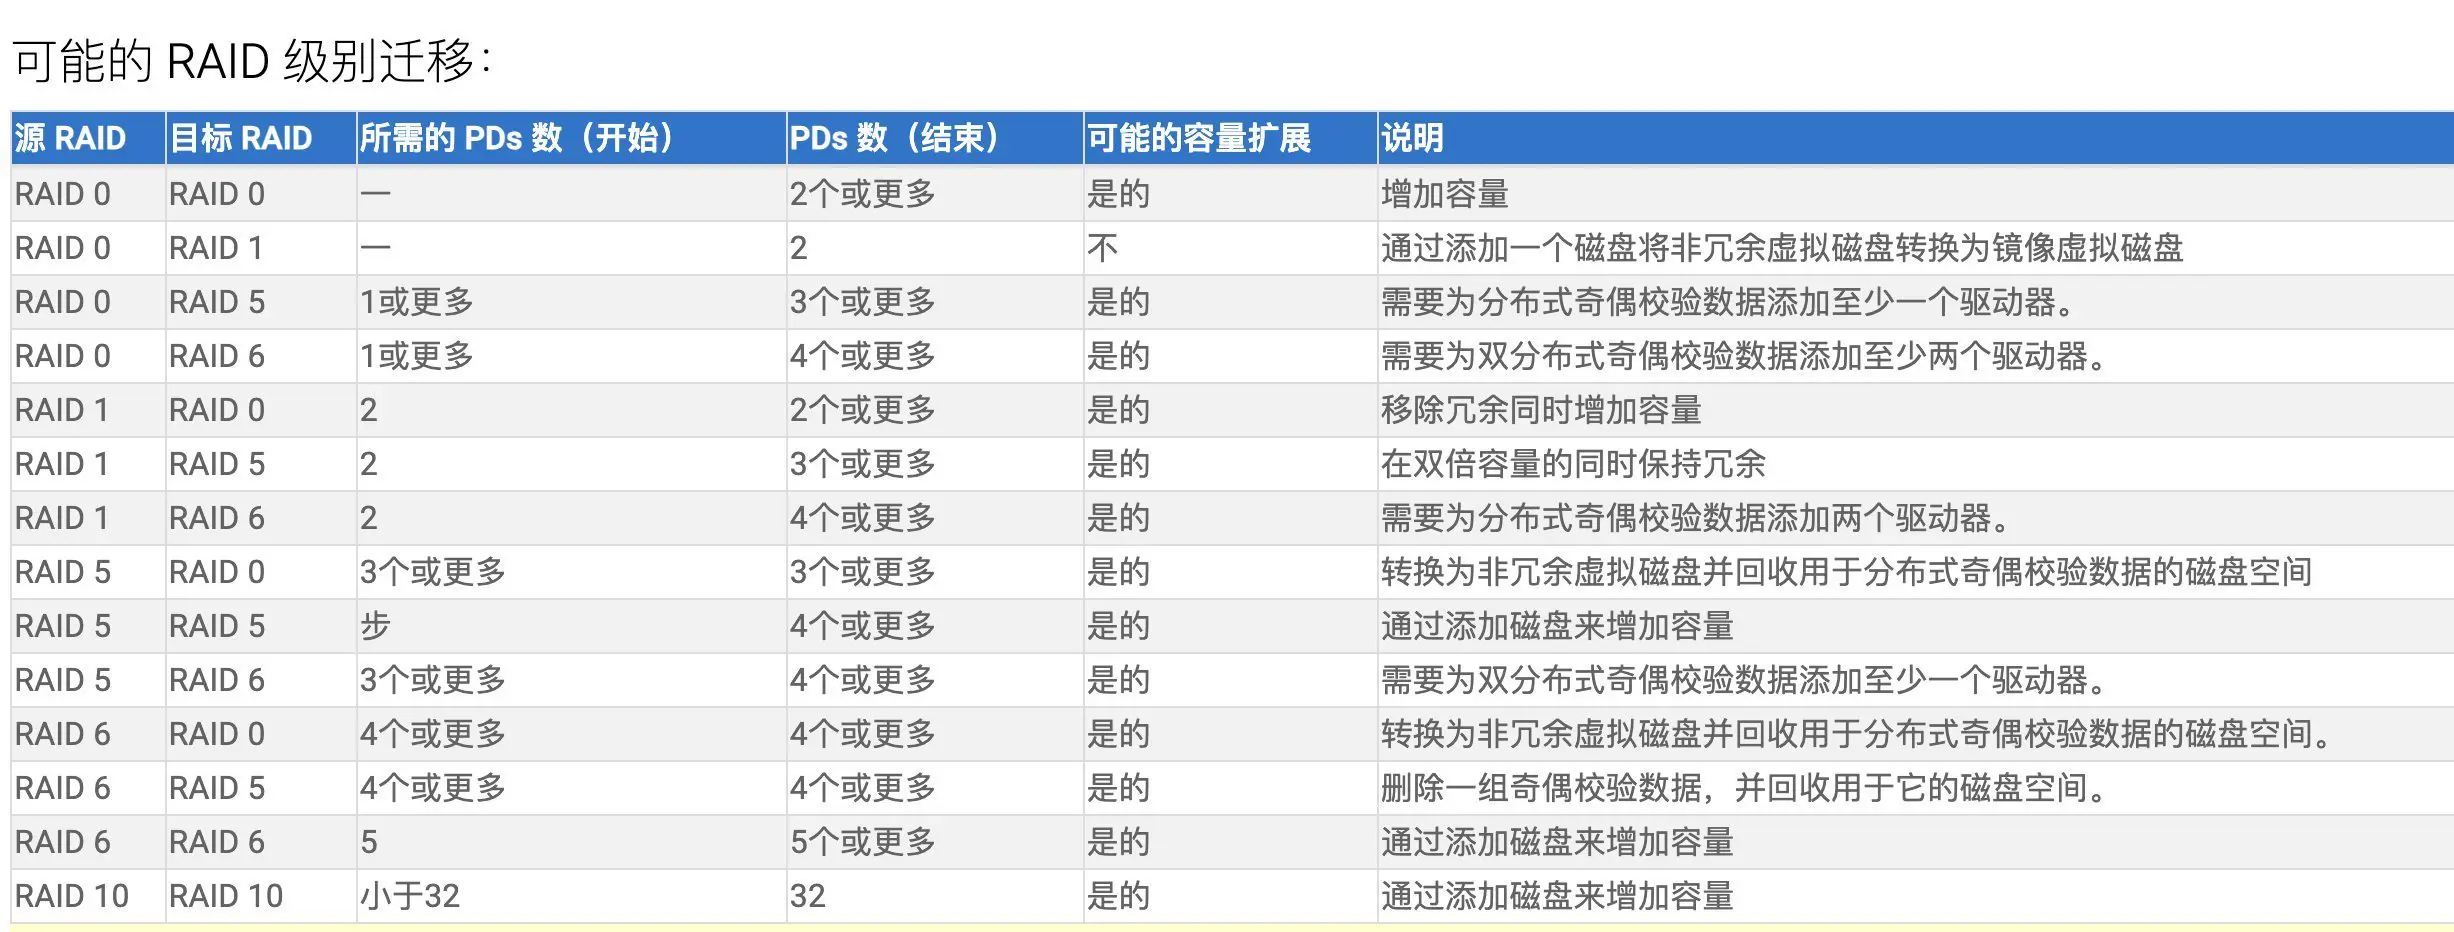Click the 增加容量 description in first row
The image size is (2454, 932).
1444,194
